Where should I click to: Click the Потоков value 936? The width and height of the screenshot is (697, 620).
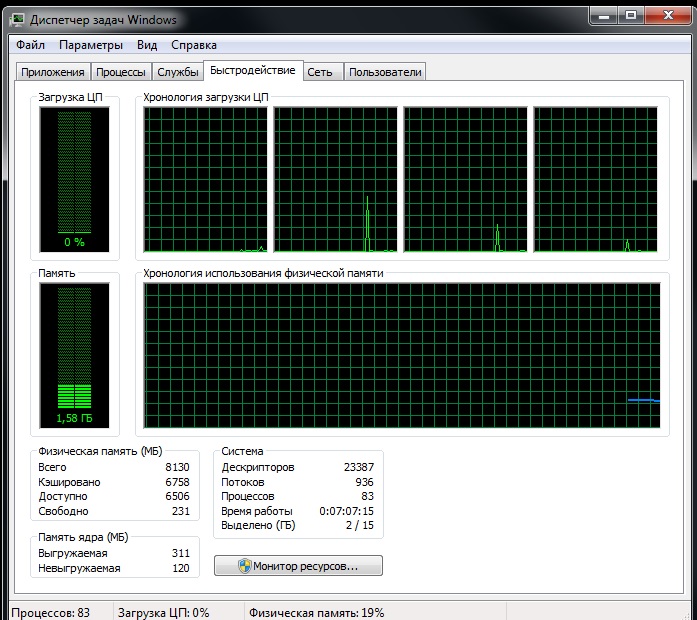(x=365, y=482)
